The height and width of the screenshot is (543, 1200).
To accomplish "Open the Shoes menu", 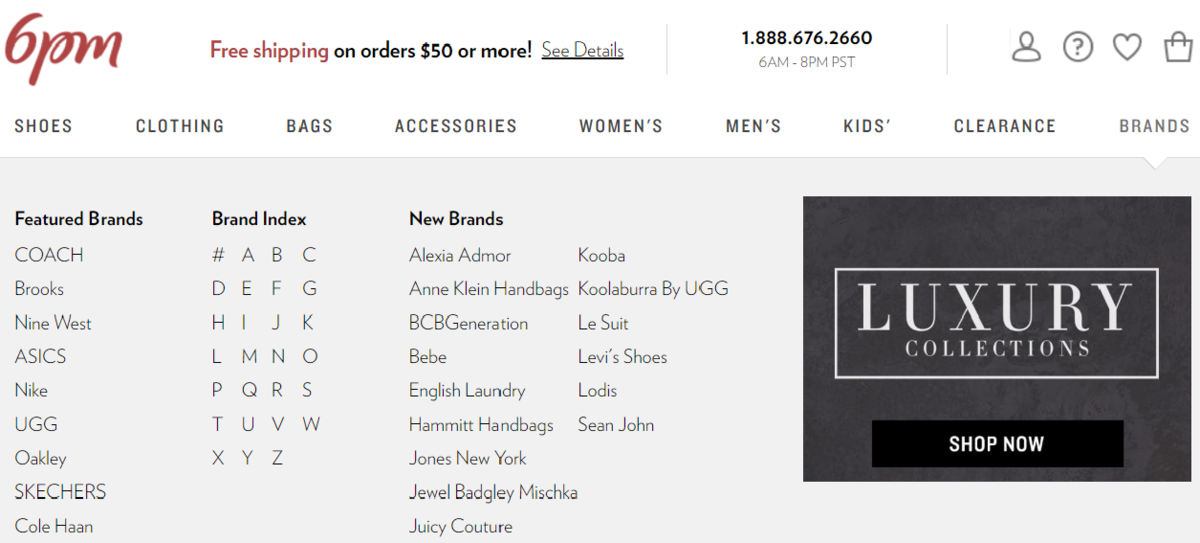I will [x=43, y=126].
